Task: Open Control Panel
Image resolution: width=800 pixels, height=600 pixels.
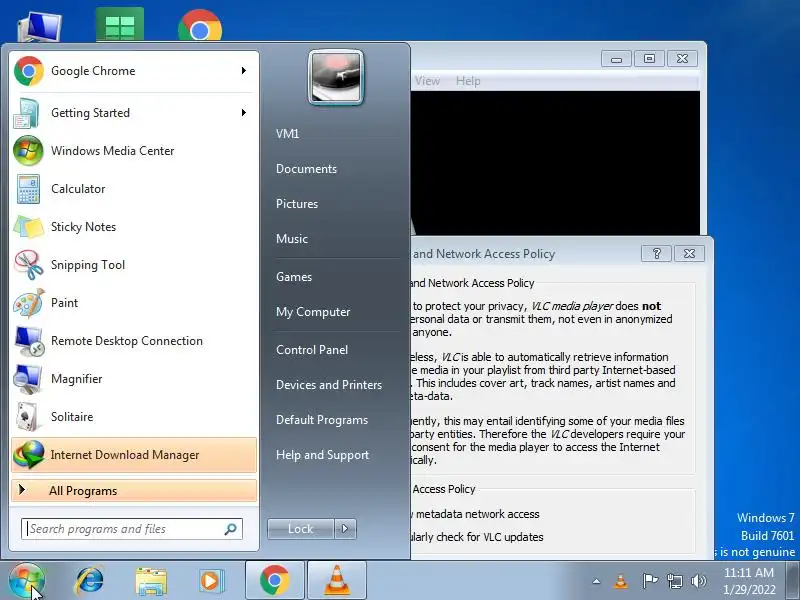Action: coord(312,350)
